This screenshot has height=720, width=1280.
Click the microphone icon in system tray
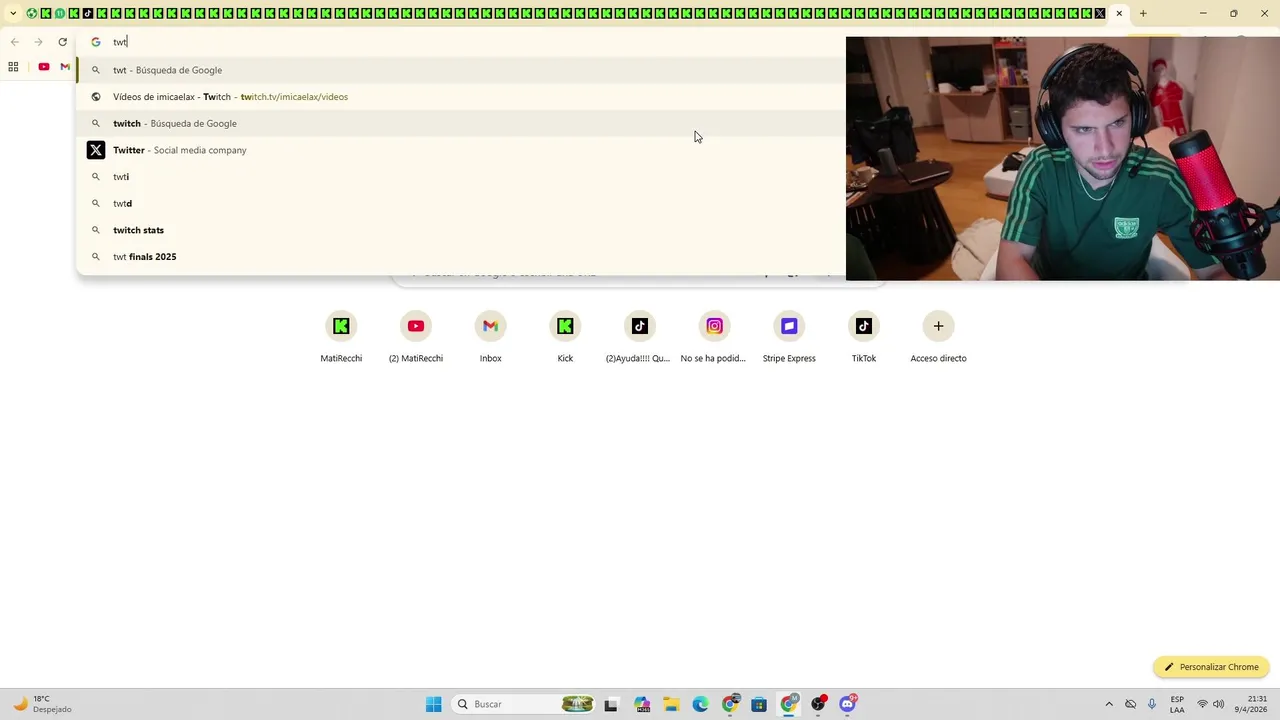click(x=1152, y=704)
